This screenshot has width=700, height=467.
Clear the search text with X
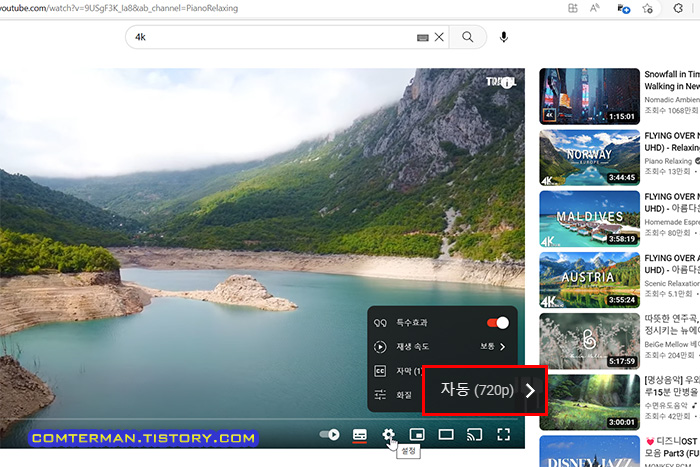[x=439, y=37]
